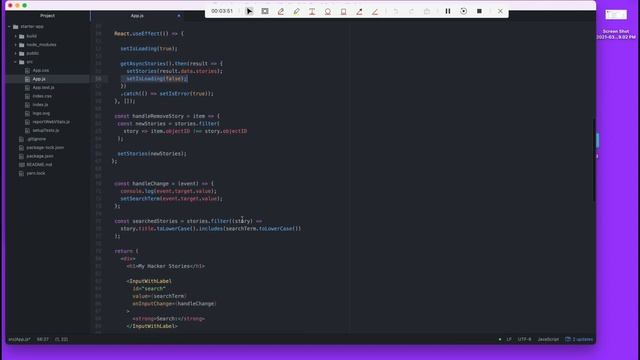
Task: Open the Screen Shot file on desktop
Action: click(616, 24)
